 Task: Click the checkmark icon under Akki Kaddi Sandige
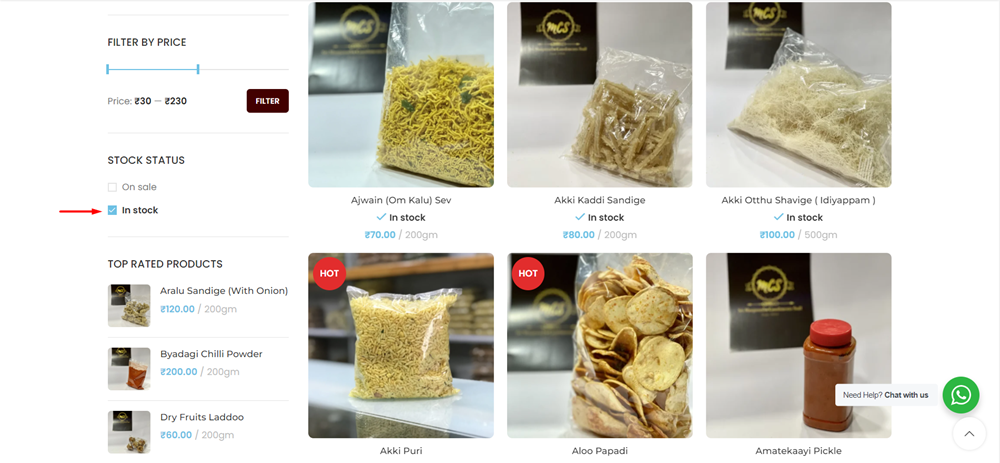[x=580, y=217]
